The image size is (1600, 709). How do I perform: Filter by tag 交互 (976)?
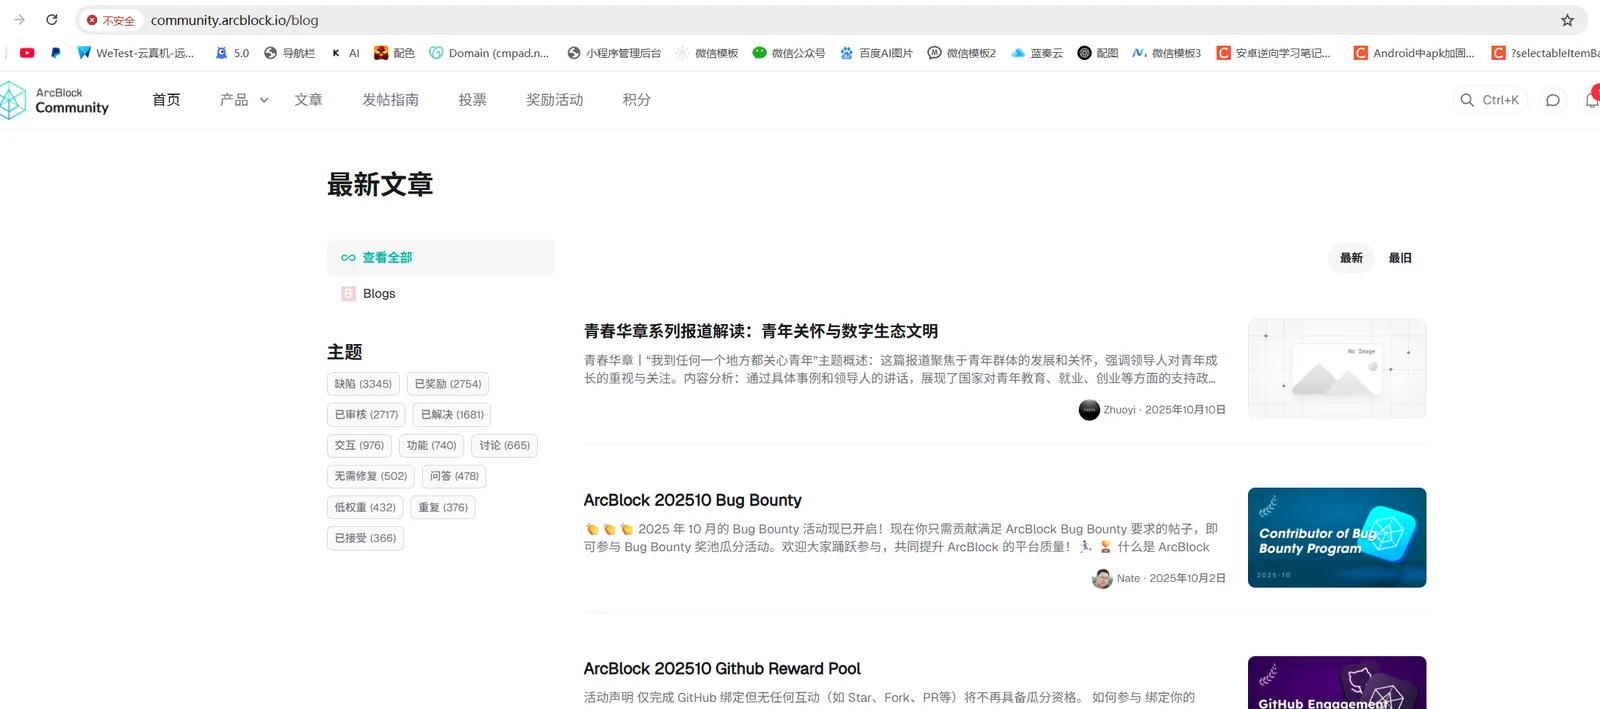pos(359,446)
